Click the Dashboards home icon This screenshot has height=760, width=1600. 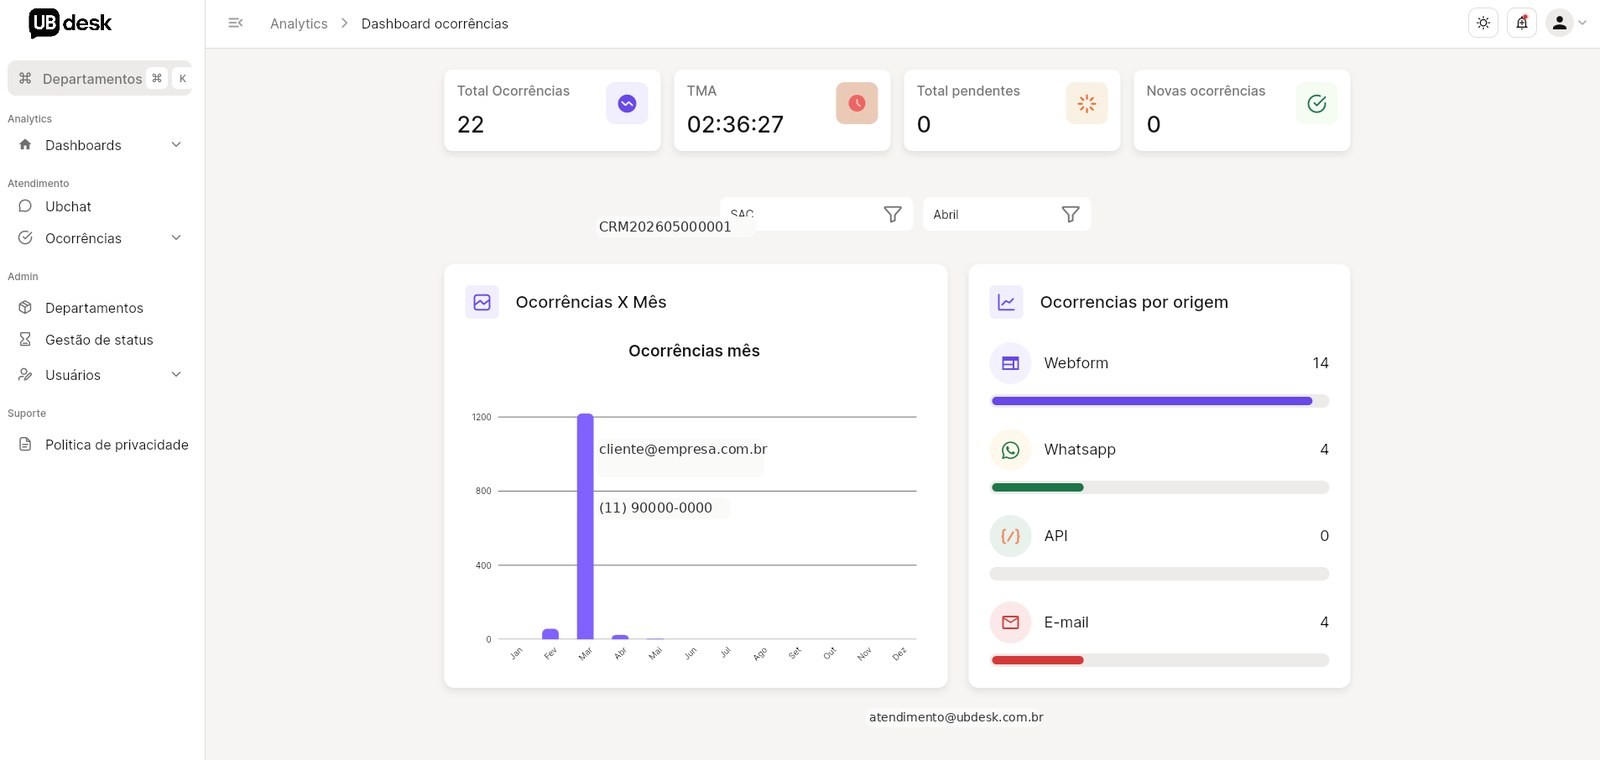[25, 145]
